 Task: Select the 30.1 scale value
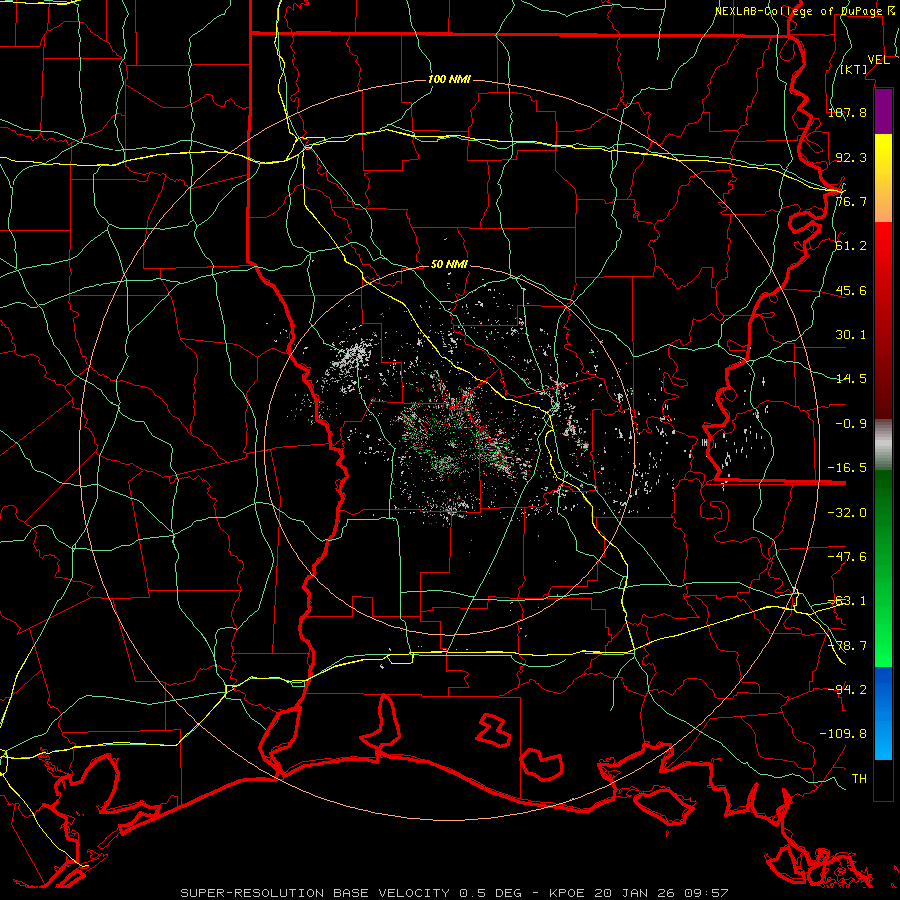coord(851,335)
